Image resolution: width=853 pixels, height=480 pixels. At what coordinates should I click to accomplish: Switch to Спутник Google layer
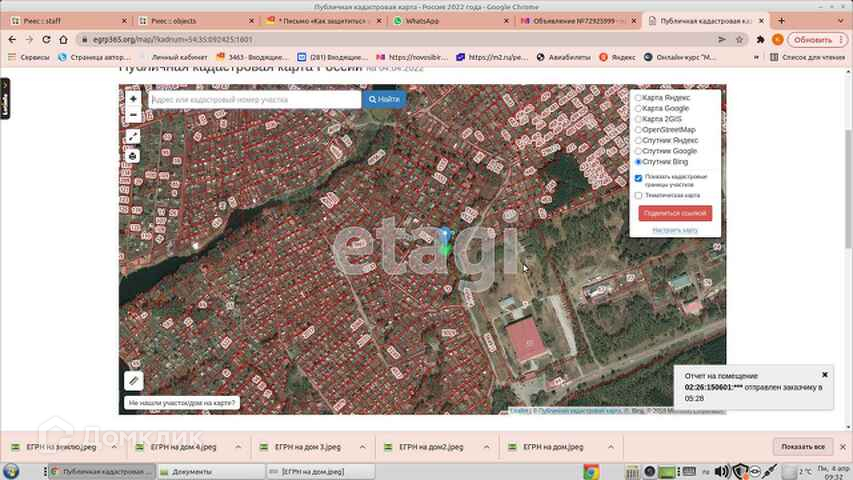(x=639, y=151)
